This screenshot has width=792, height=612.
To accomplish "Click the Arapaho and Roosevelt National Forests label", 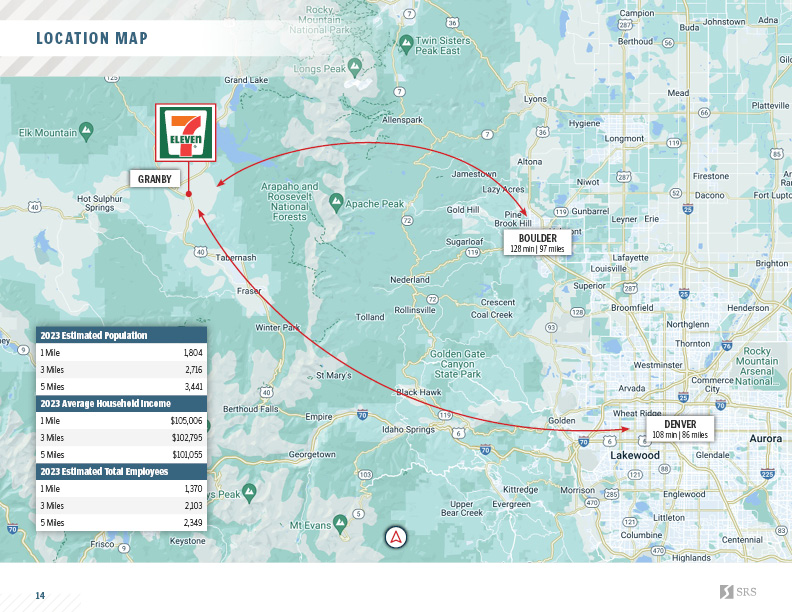I will click(x=289, y=201).
